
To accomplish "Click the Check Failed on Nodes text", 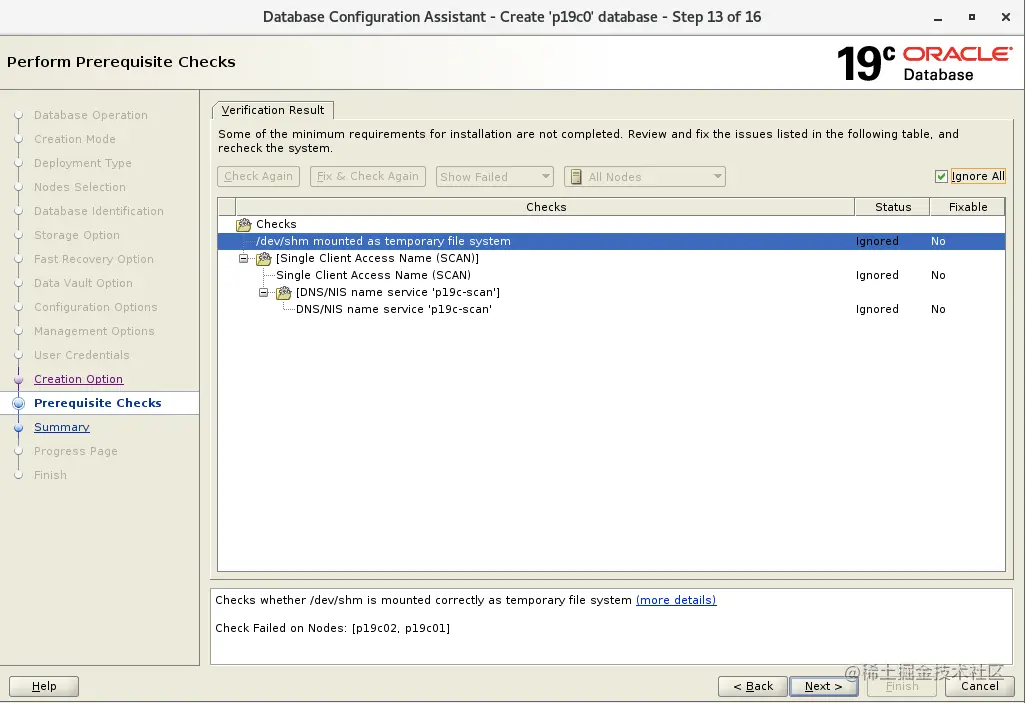I will [x=332, y=628].
